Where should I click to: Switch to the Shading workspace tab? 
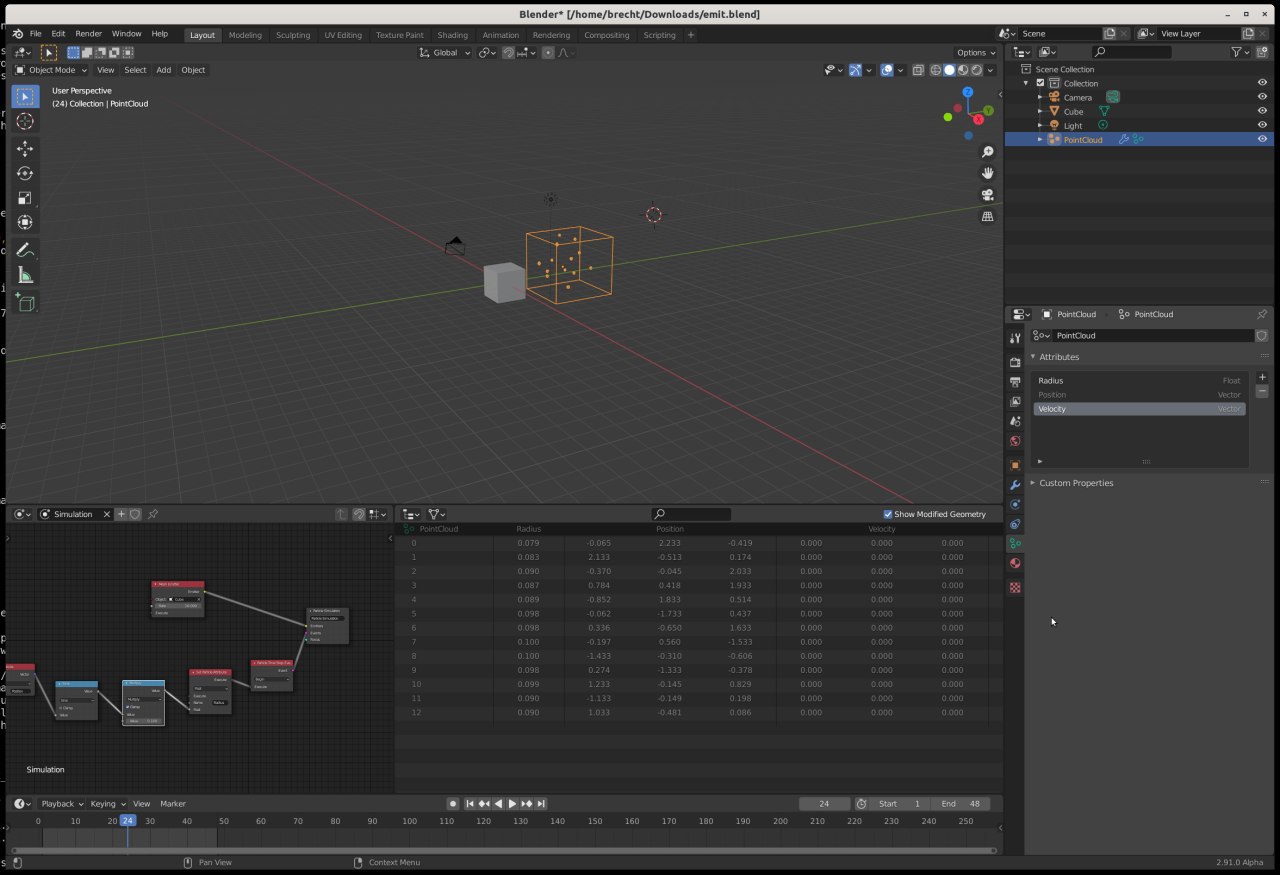[x=453, y=35]
